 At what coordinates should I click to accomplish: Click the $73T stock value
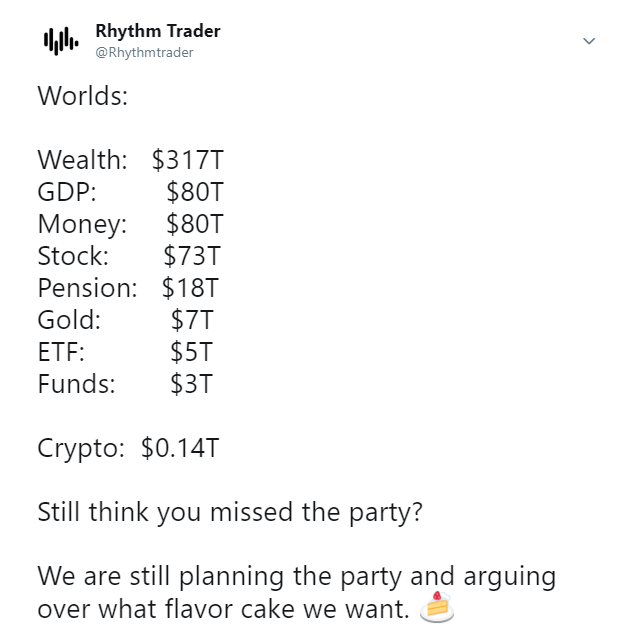click(x=192, y=256)
